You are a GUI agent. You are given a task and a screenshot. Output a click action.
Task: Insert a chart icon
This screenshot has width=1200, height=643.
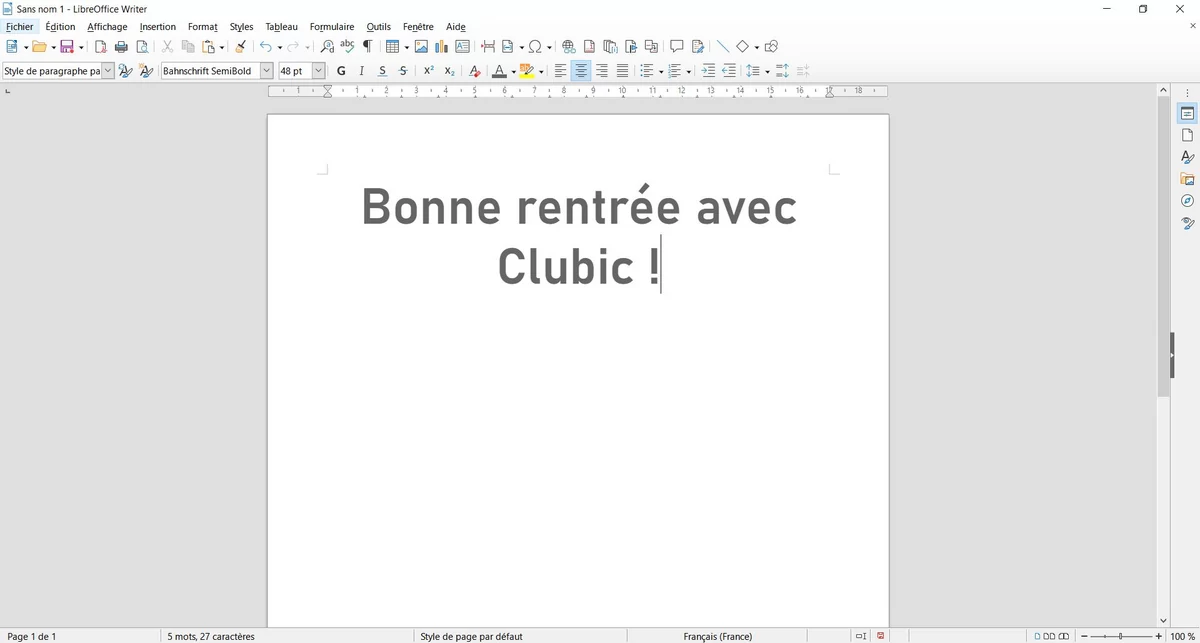[441, 47]
